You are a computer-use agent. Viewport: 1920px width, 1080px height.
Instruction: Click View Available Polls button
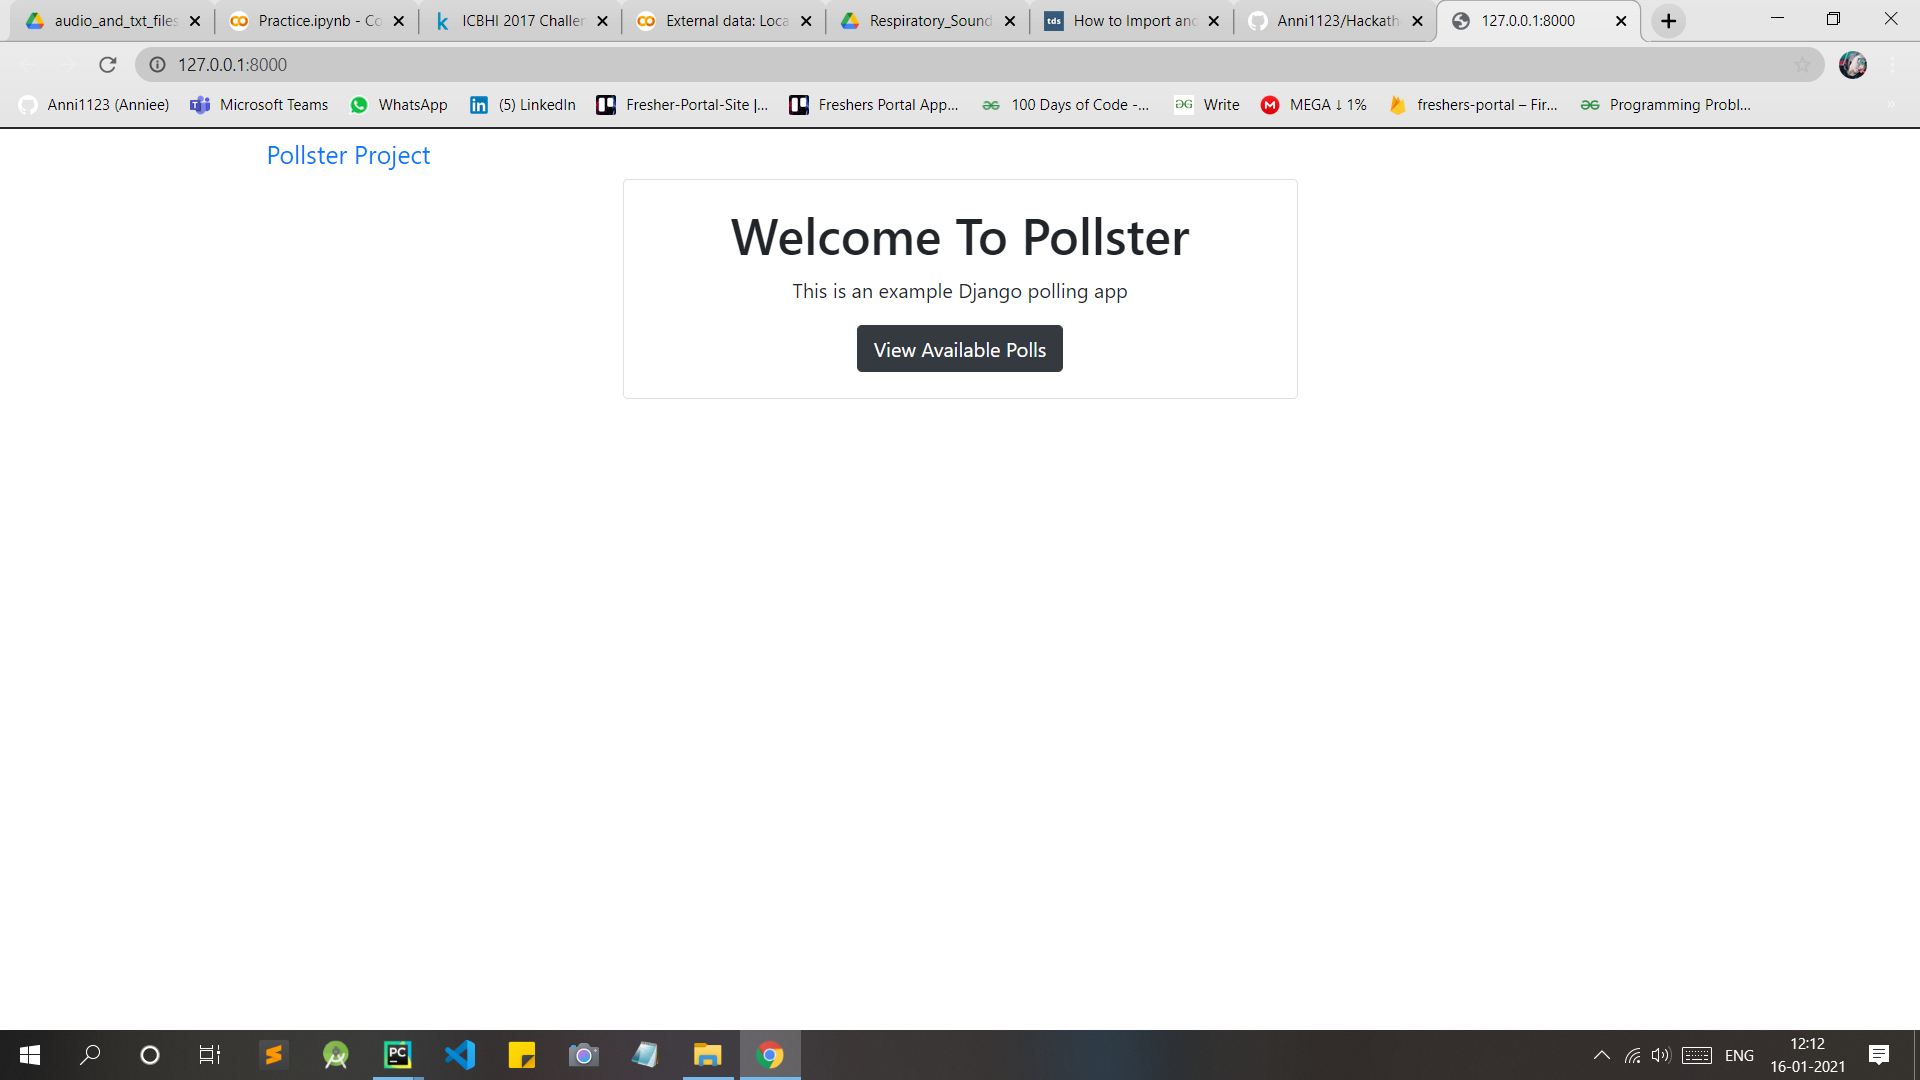coord(959,349)
